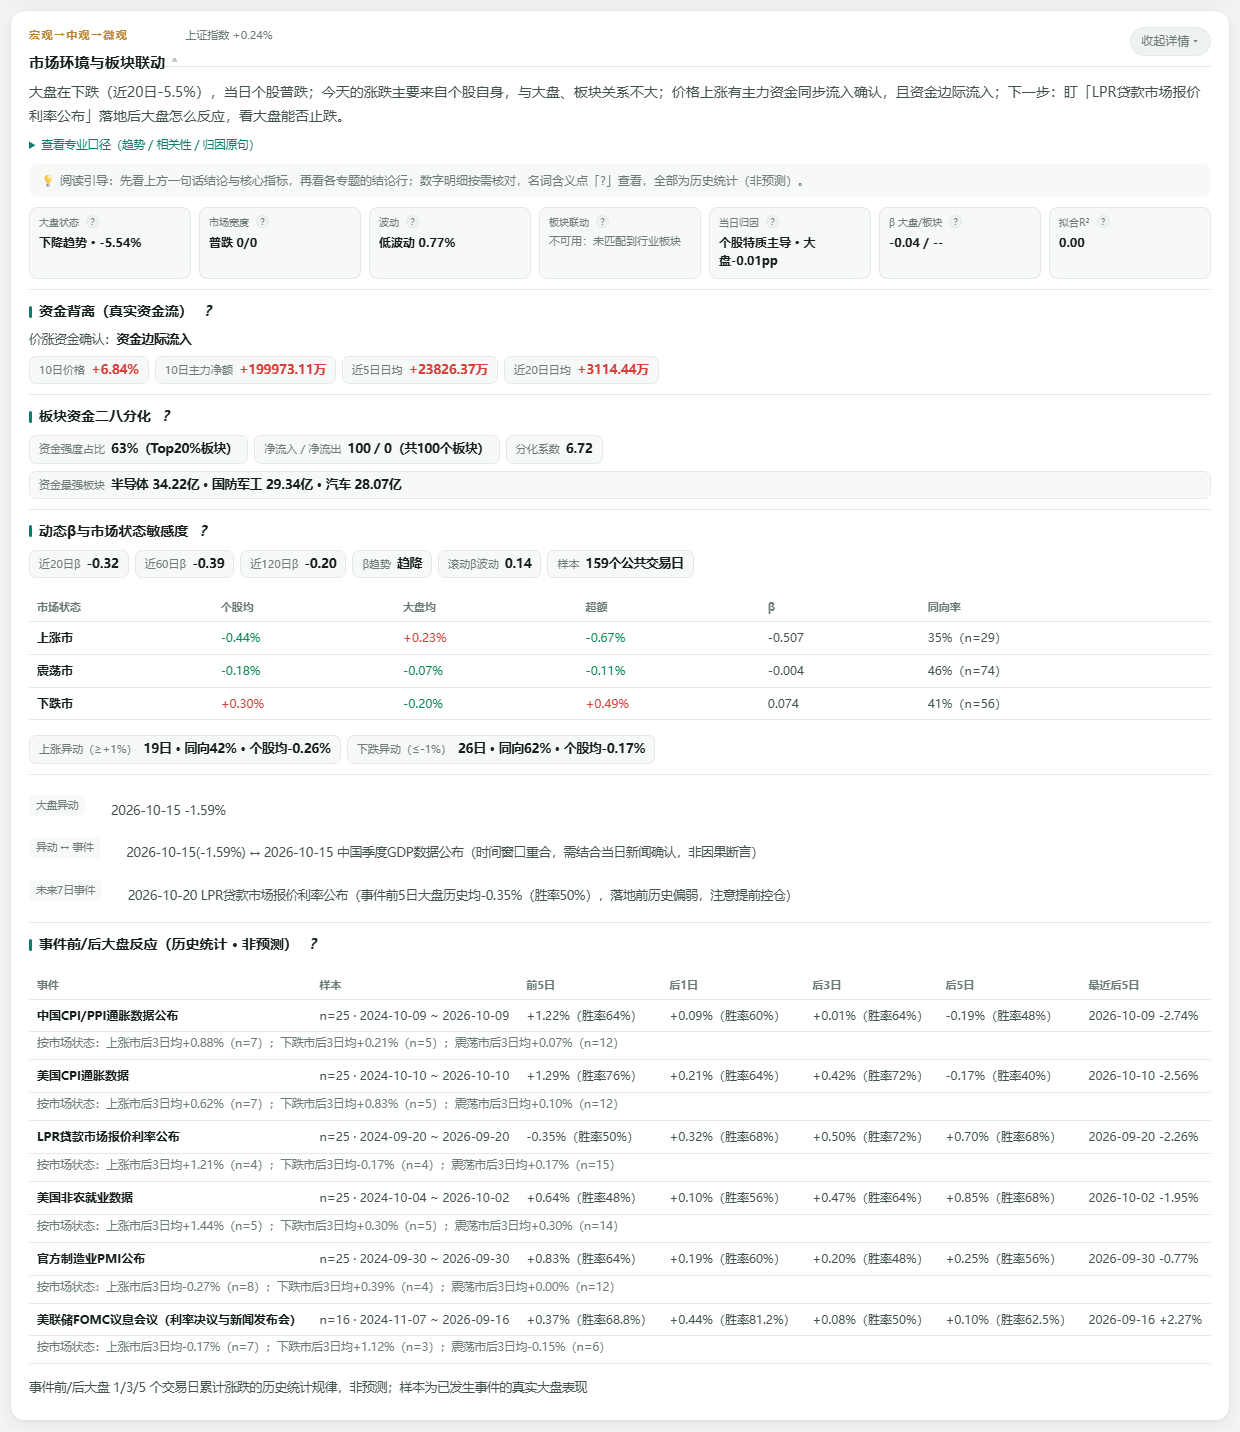Select the 美国非农就业数据 event row title
The height and width of the screenshot is (1432, 1240).
(x=85, y=1198)
